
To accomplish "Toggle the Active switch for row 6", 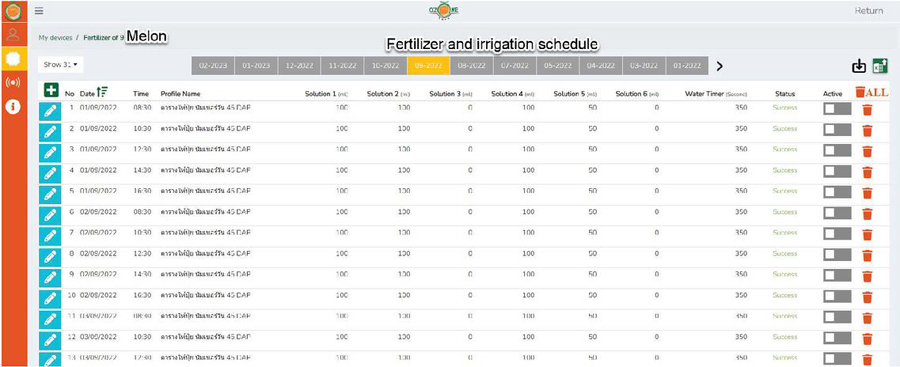I will pyautogui.click(x=837, y=213).
